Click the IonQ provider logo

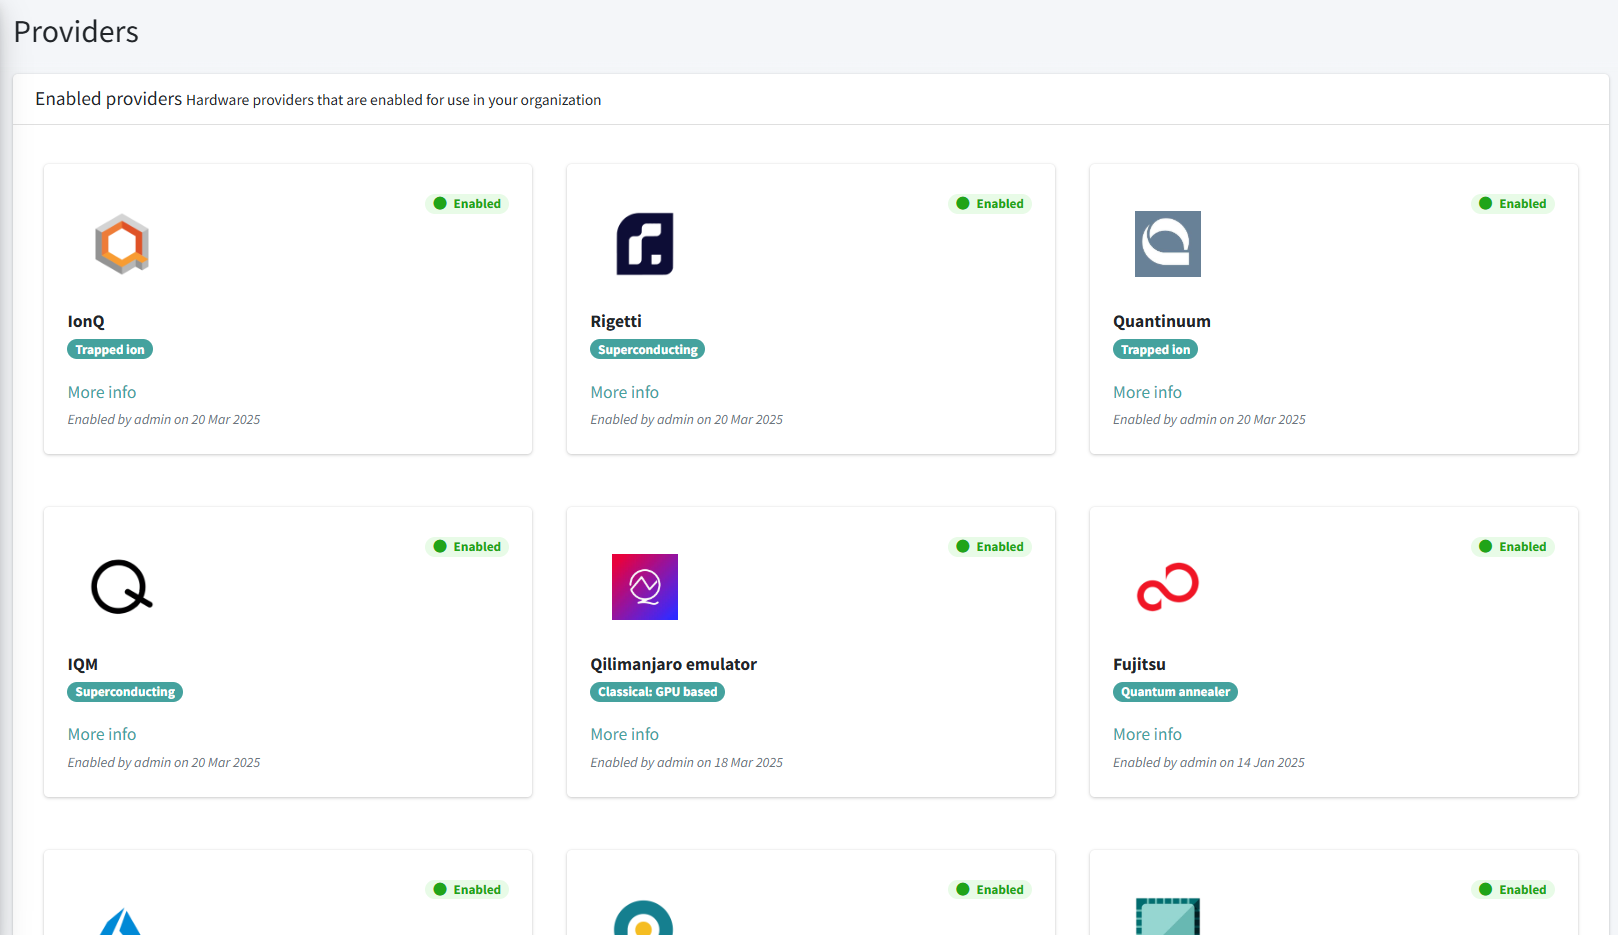coord(121,243)
